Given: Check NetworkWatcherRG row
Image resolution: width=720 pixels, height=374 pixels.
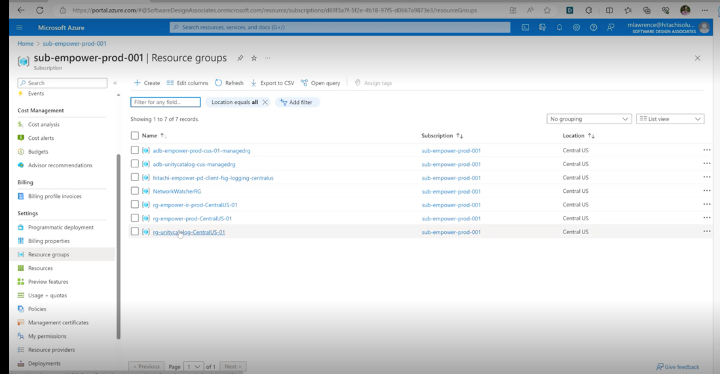Looking at the screenshot, I should (x=135, y=191).
